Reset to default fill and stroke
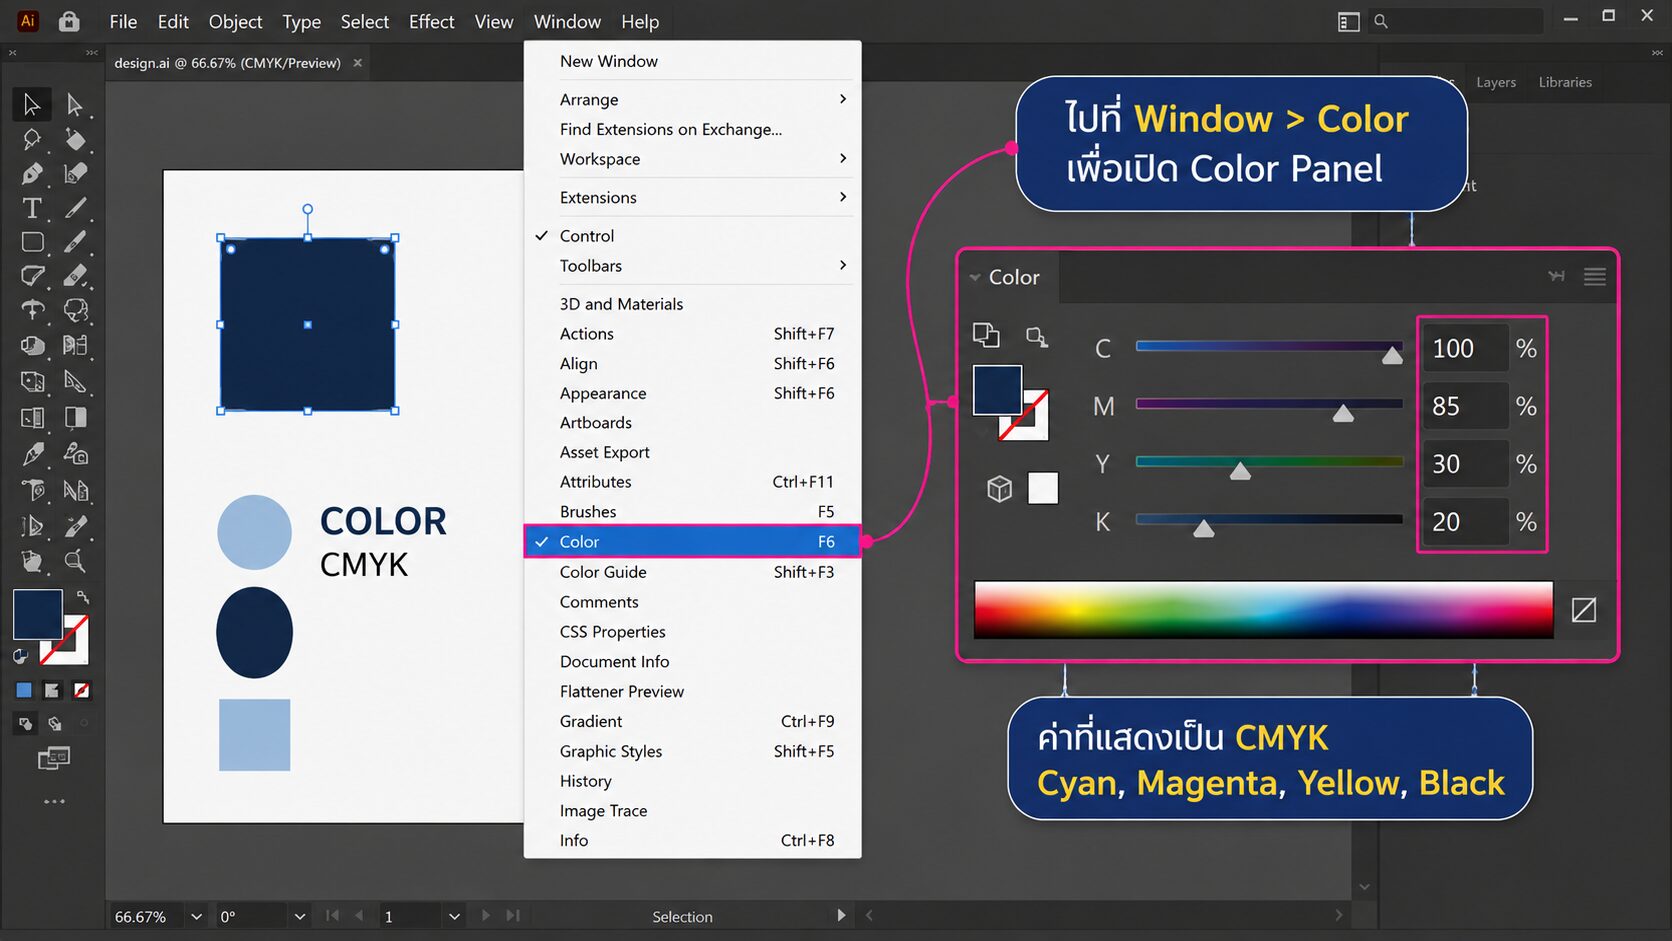Screen dimensions: 1672x941 (x=20, y=657)
